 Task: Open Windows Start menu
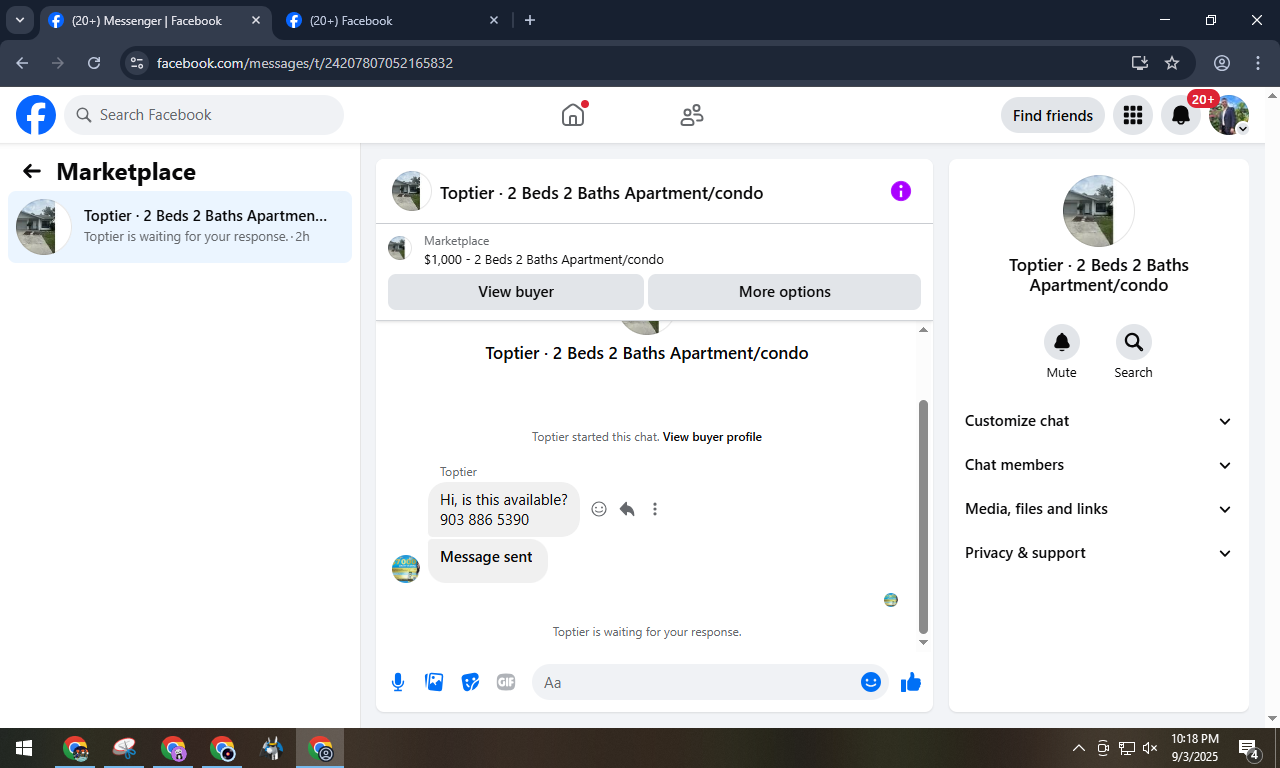point(24,748)
